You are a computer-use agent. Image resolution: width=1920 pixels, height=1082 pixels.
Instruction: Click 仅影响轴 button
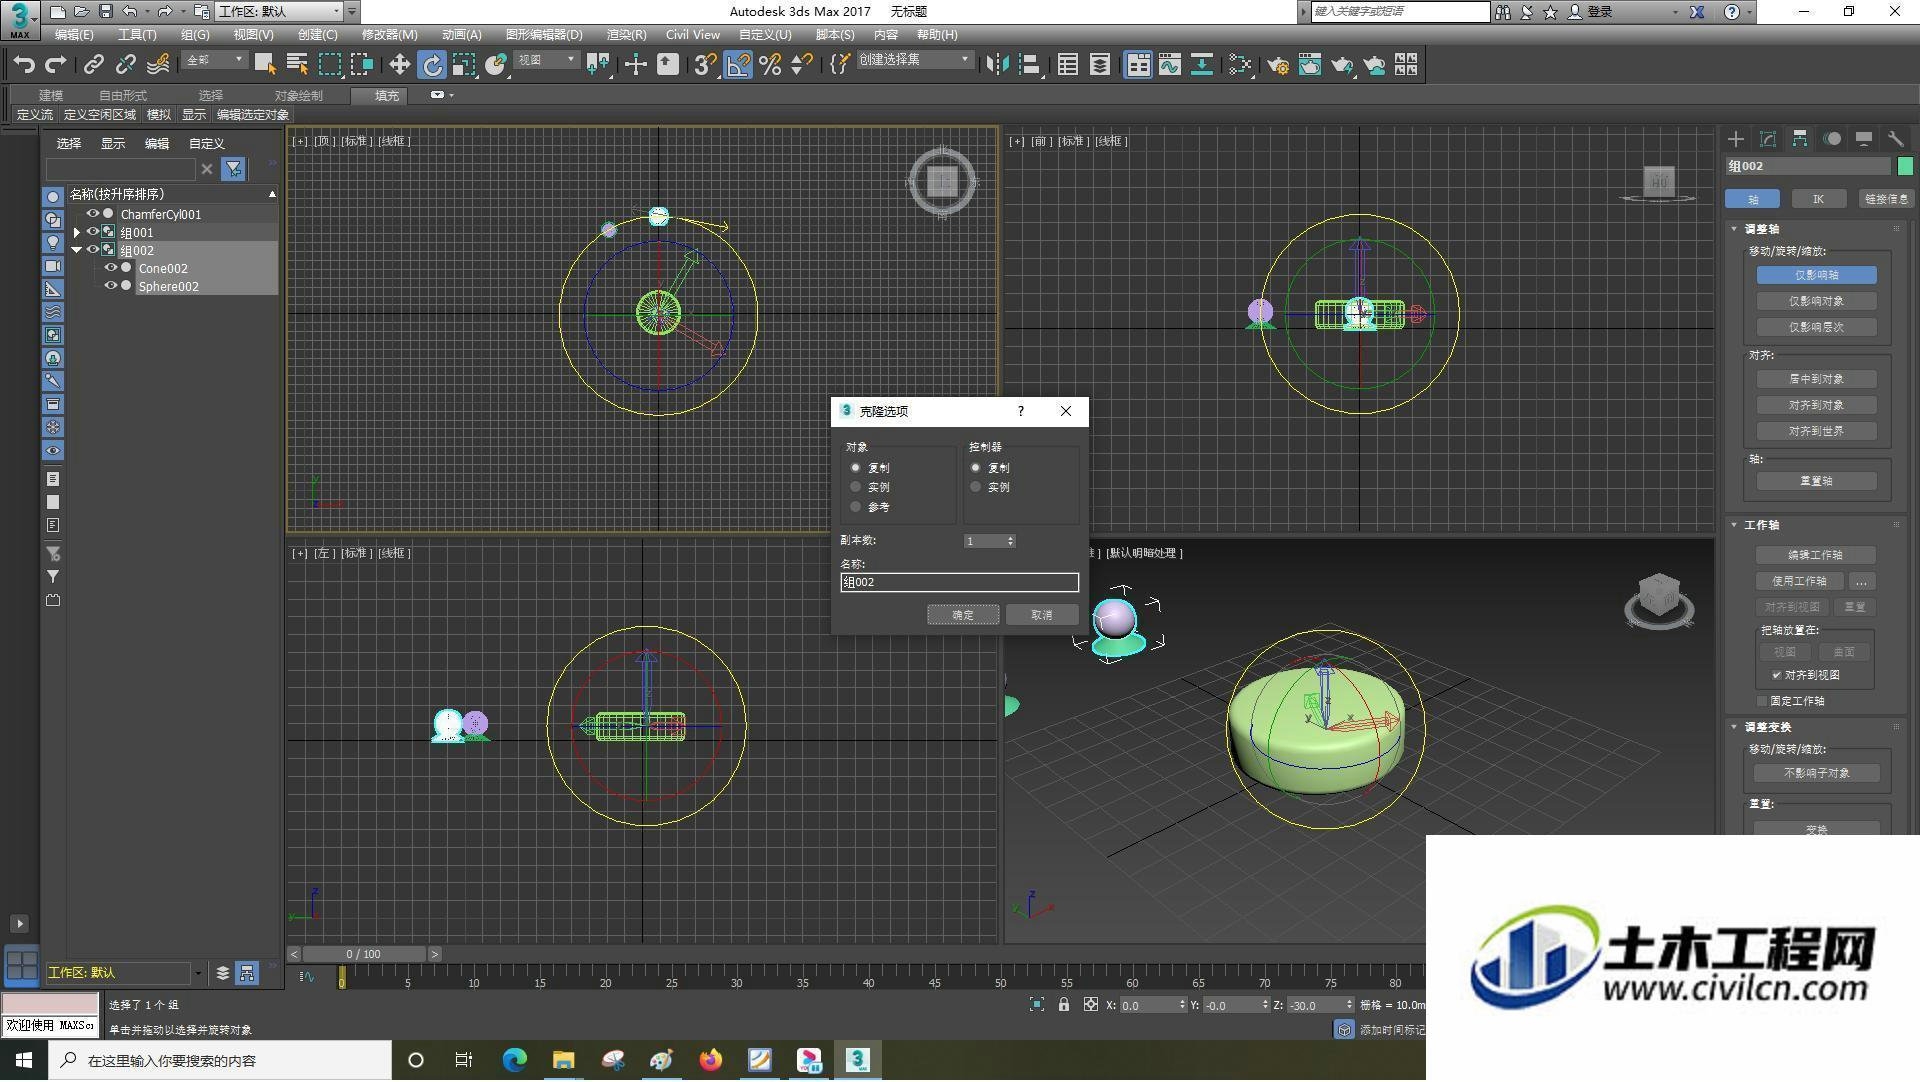(1816, 275)
